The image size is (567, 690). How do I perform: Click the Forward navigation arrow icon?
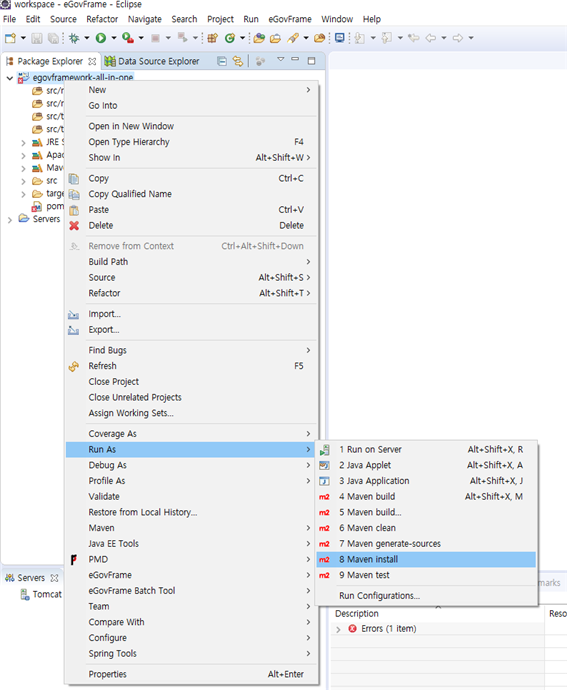click(x=458, y=38)
